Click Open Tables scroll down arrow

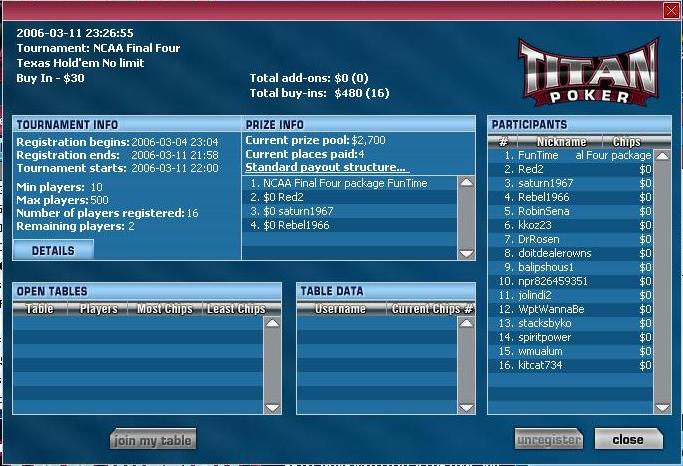pos(273,408)
